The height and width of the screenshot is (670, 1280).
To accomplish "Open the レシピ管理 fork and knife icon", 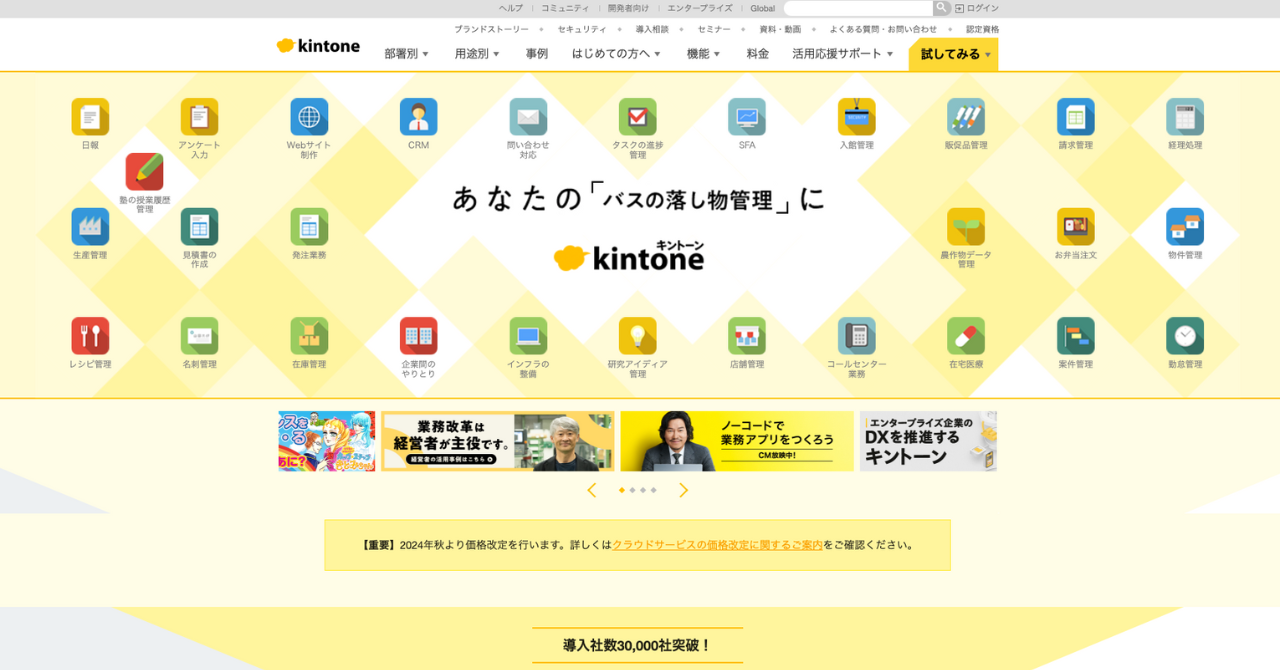I will [90, 336].
